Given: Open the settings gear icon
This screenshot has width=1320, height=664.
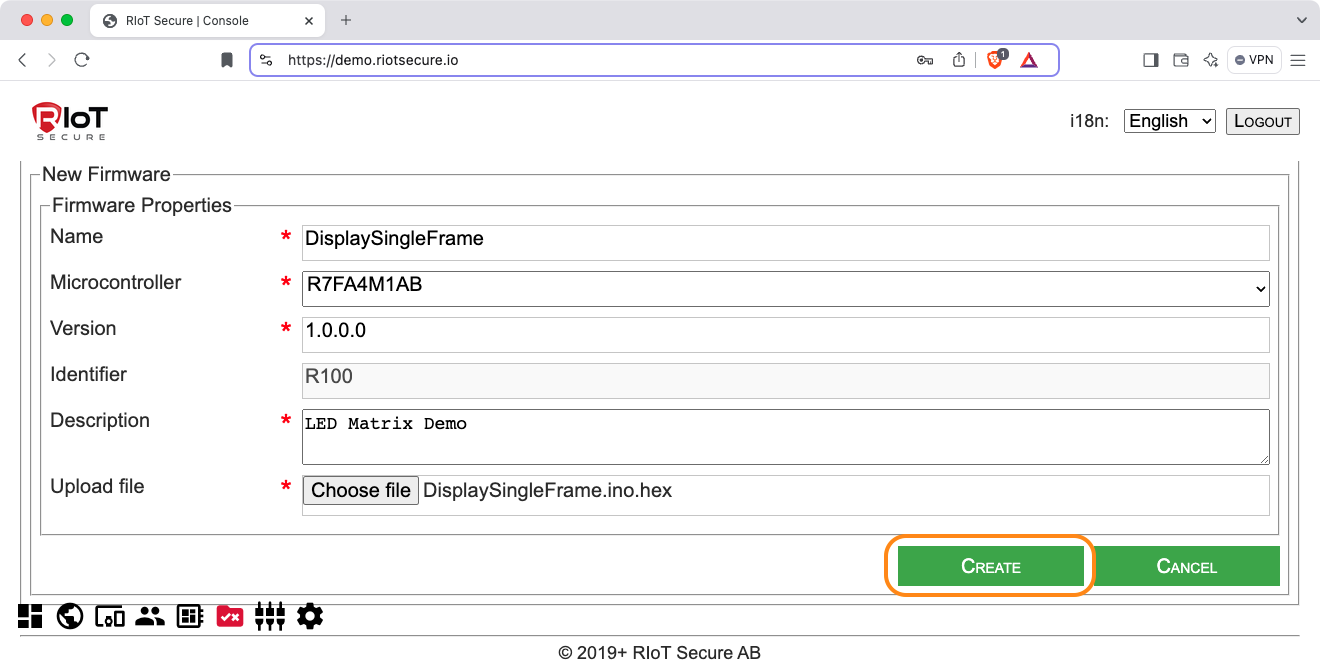Looking at the screenshot, I should (x=310, y=616).
